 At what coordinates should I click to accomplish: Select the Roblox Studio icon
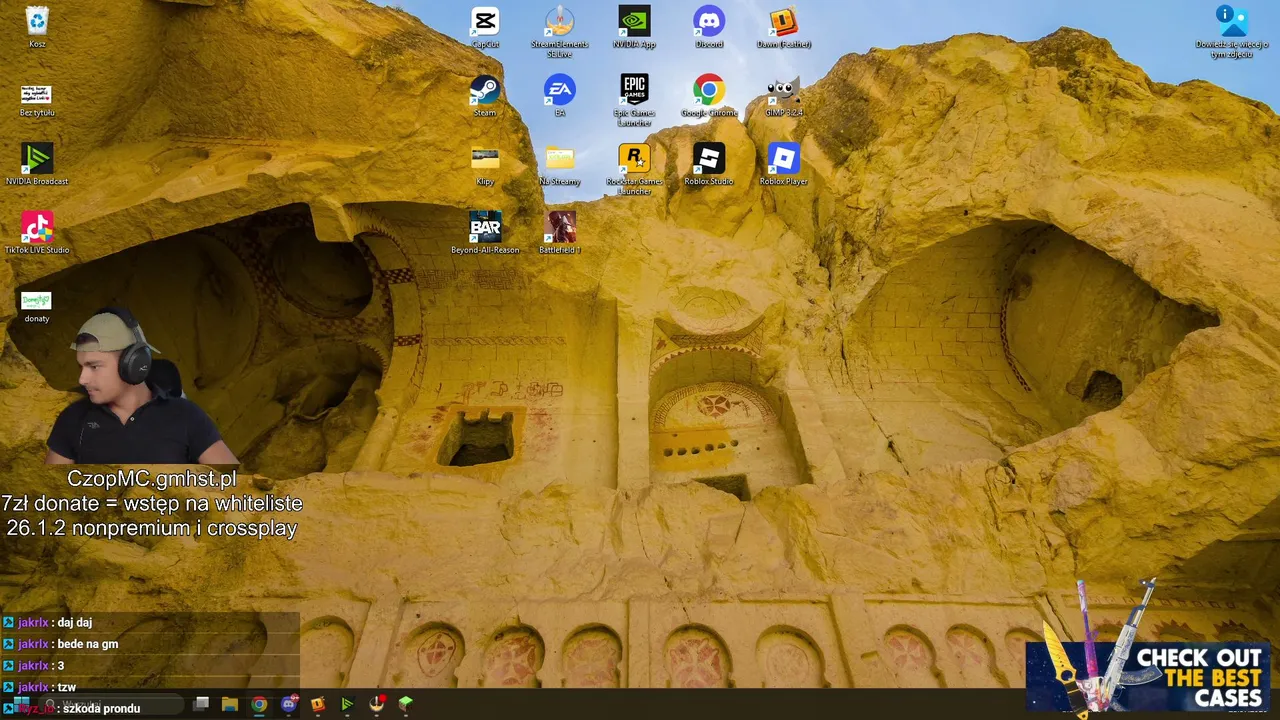tap(709, 163)
